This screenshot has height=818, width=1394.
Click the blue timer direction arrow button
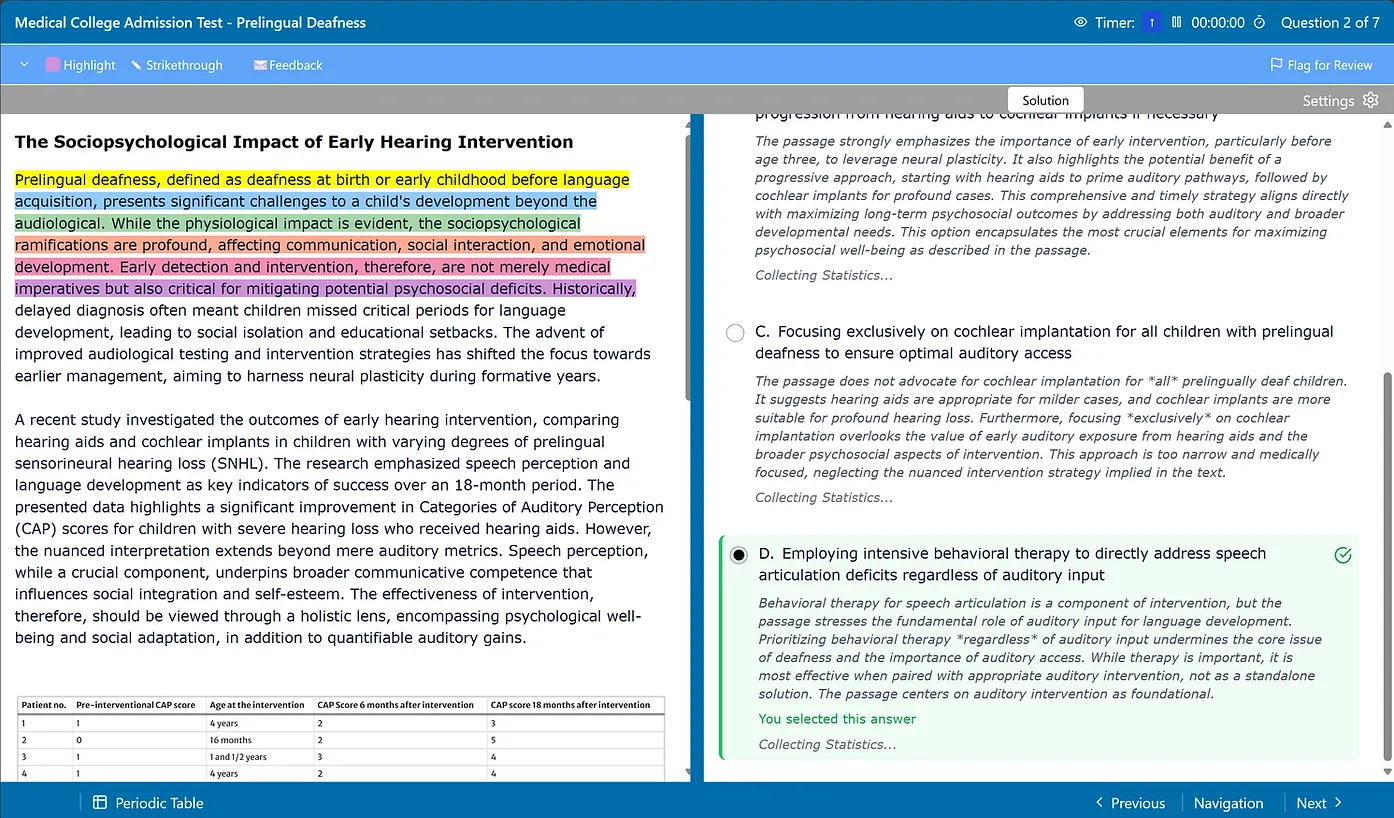[x=1151, y=22]
